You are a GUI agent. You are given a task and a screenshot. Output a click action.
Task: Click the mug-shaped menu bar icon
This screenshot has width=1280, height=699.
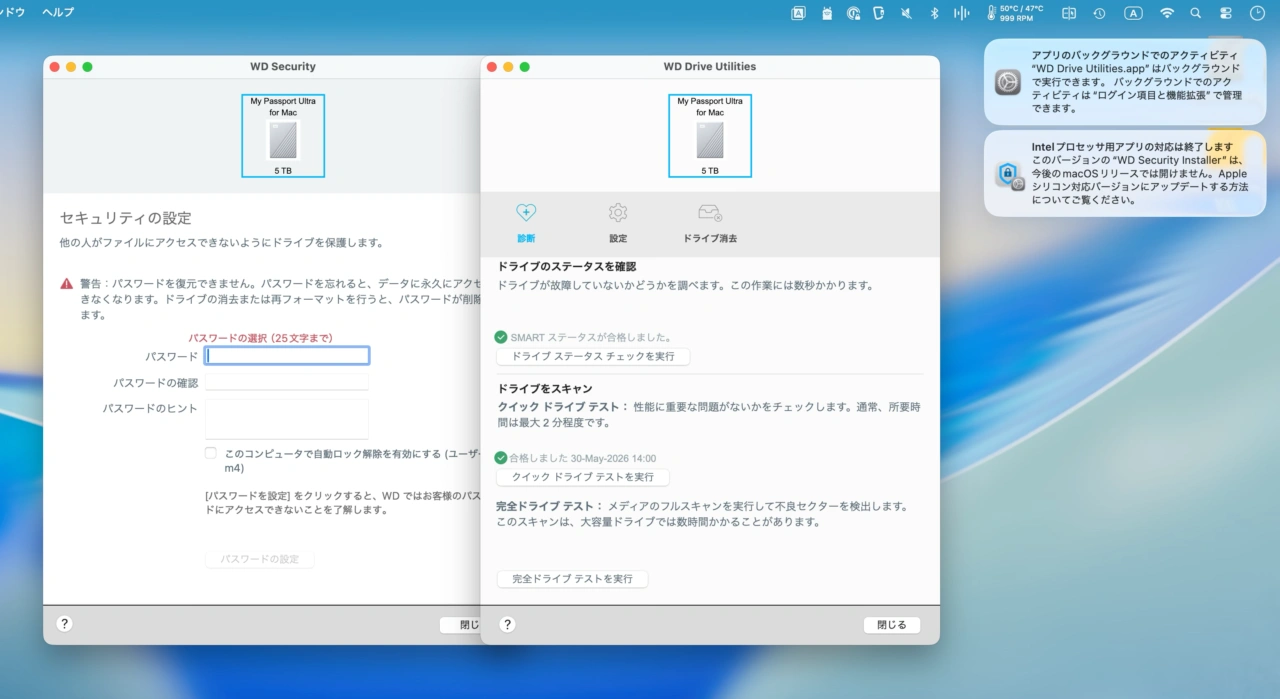879,13
